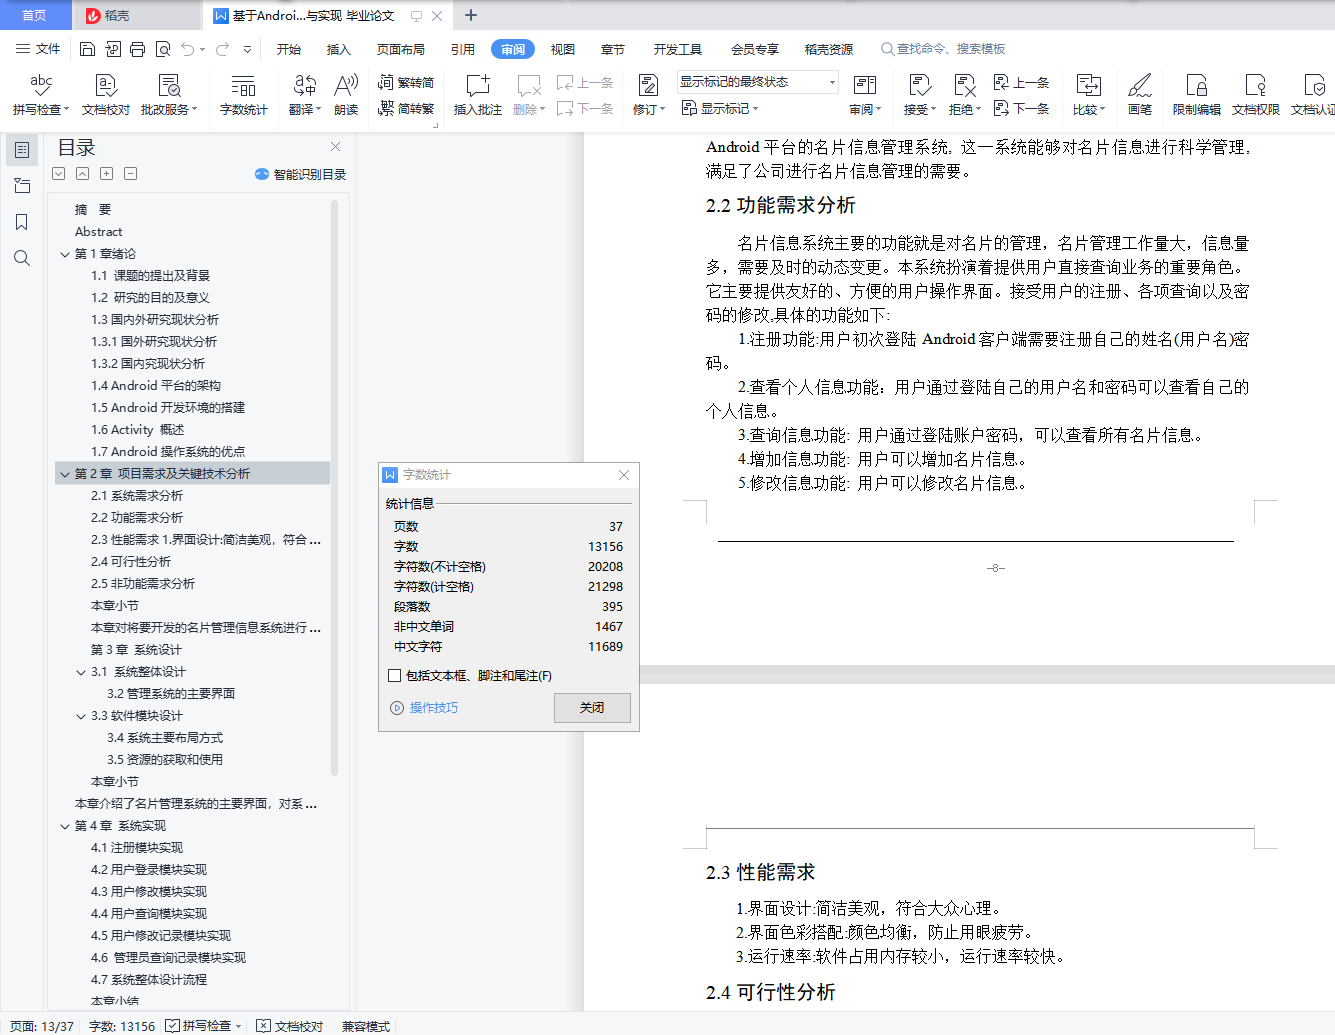This screenshot has width=1335, height=1035.
Task: Click the 页面: 13/37 status bar entry
Action: point(42,1026)
